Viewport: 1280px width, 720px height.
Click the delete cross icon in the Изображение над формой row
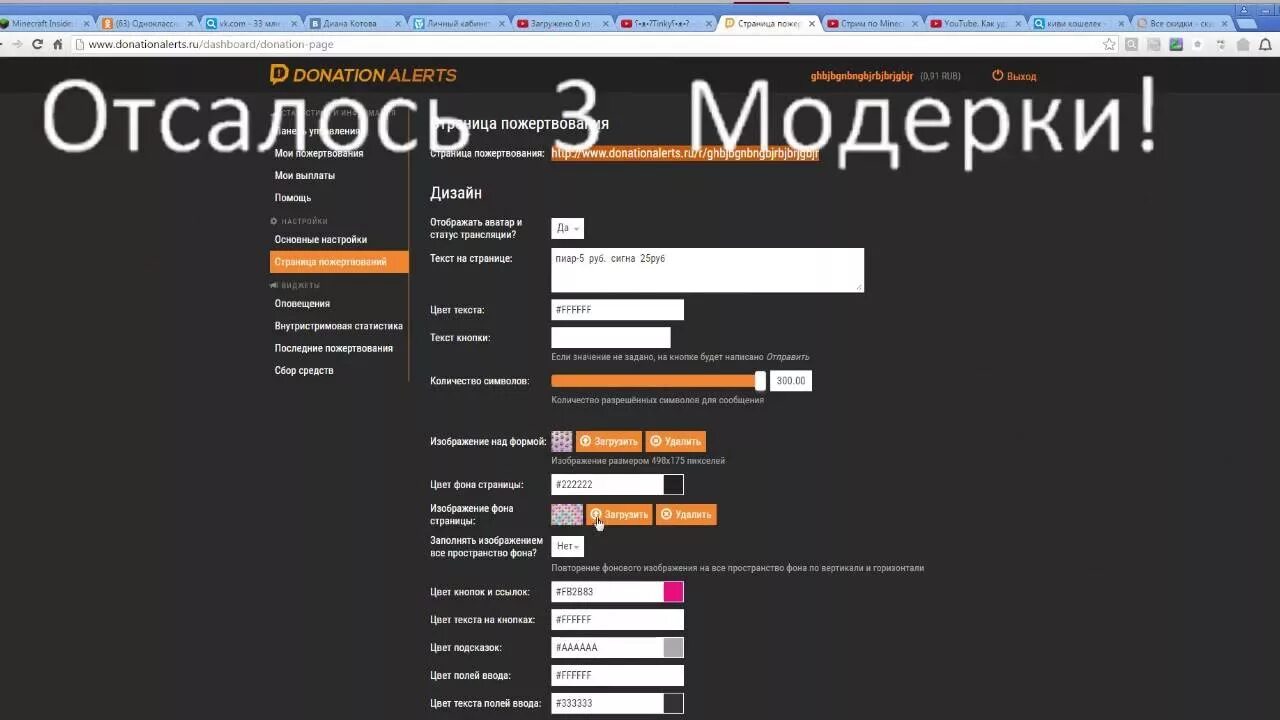[x=655, y=441]
